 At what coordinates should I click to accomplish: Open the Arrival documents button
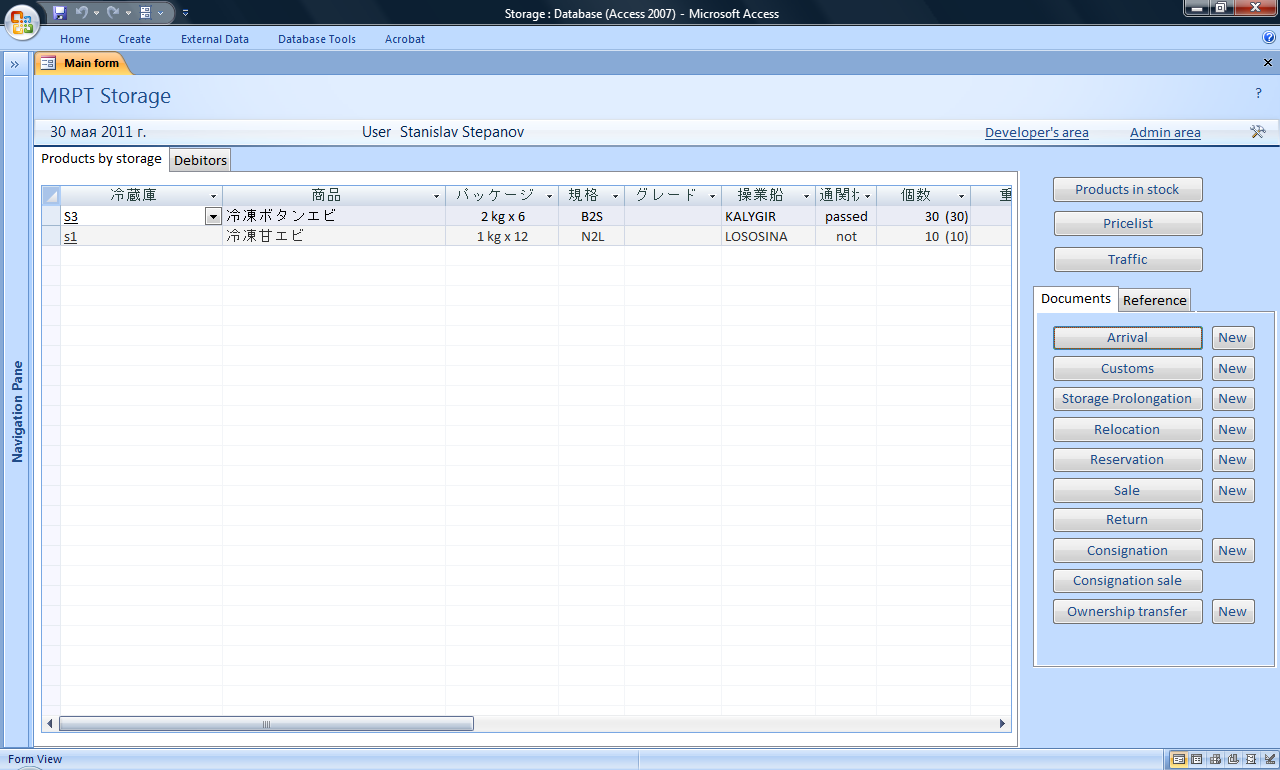[x=1127, y=338]
